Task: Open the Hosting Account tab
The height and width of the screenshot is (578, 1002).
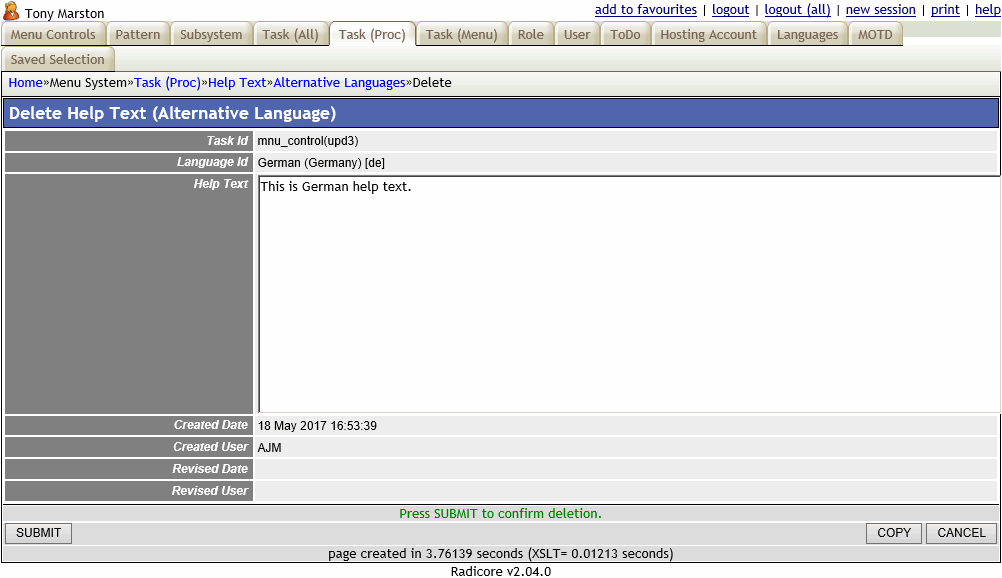Action: click(708, 34)
